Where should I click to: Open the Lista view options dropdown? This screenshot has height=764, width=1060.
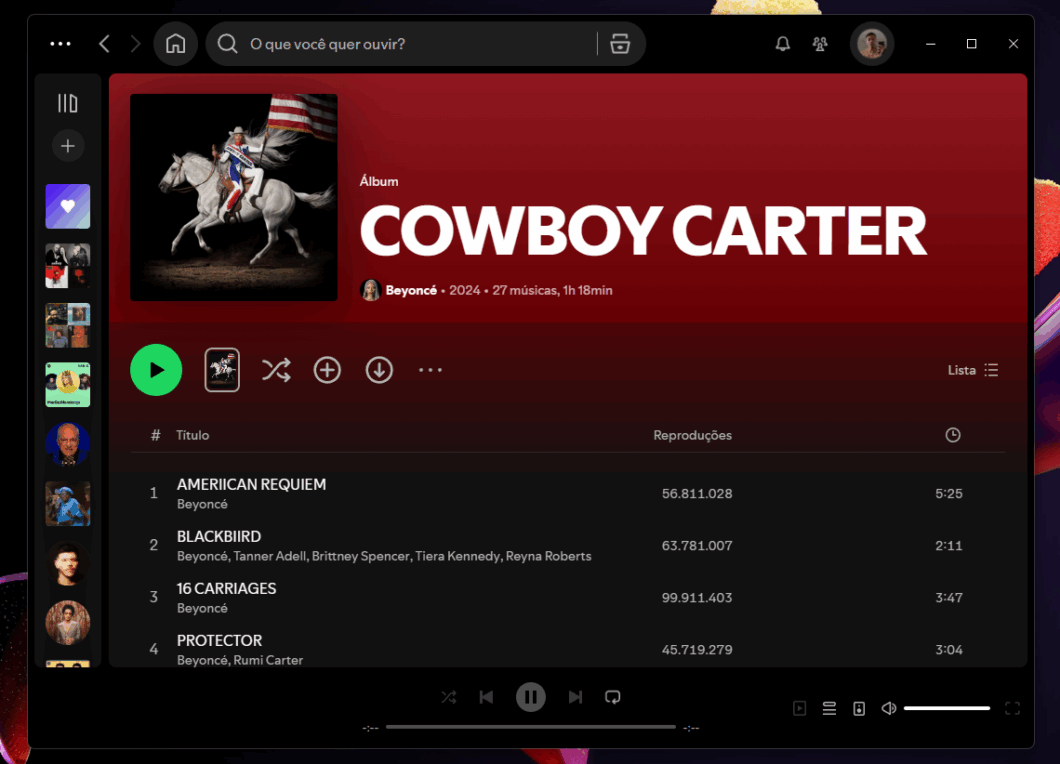tap(971, 370)
